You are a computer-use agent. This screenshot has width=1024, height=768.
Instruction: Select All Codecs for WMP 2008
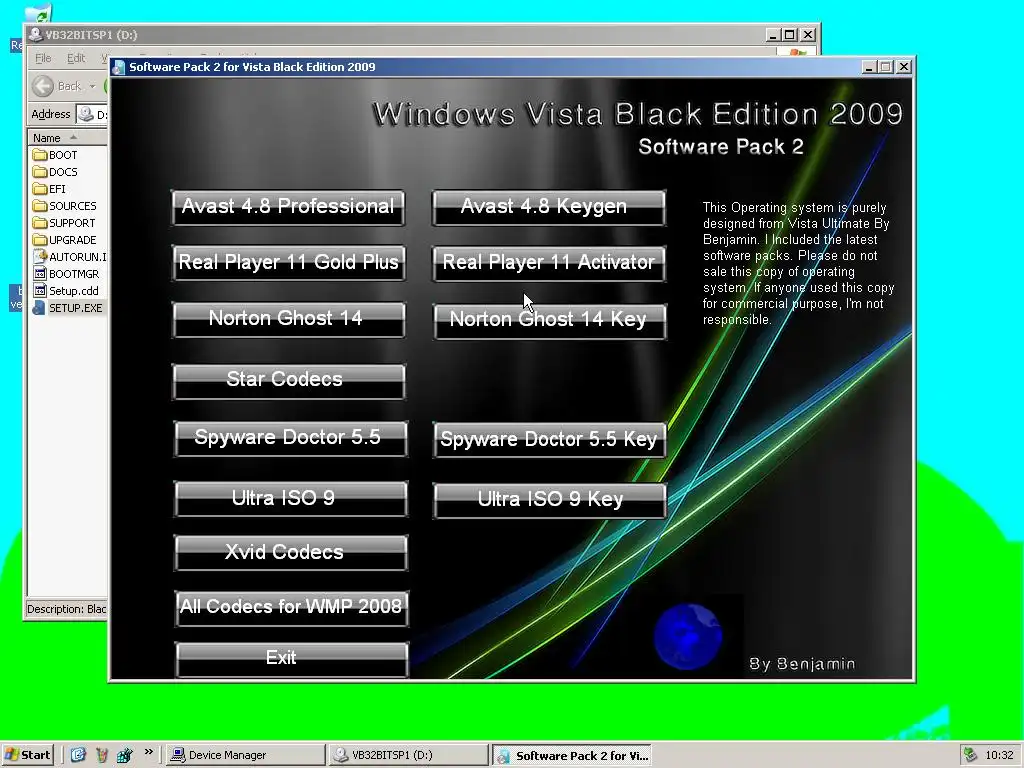click(291, 609)
